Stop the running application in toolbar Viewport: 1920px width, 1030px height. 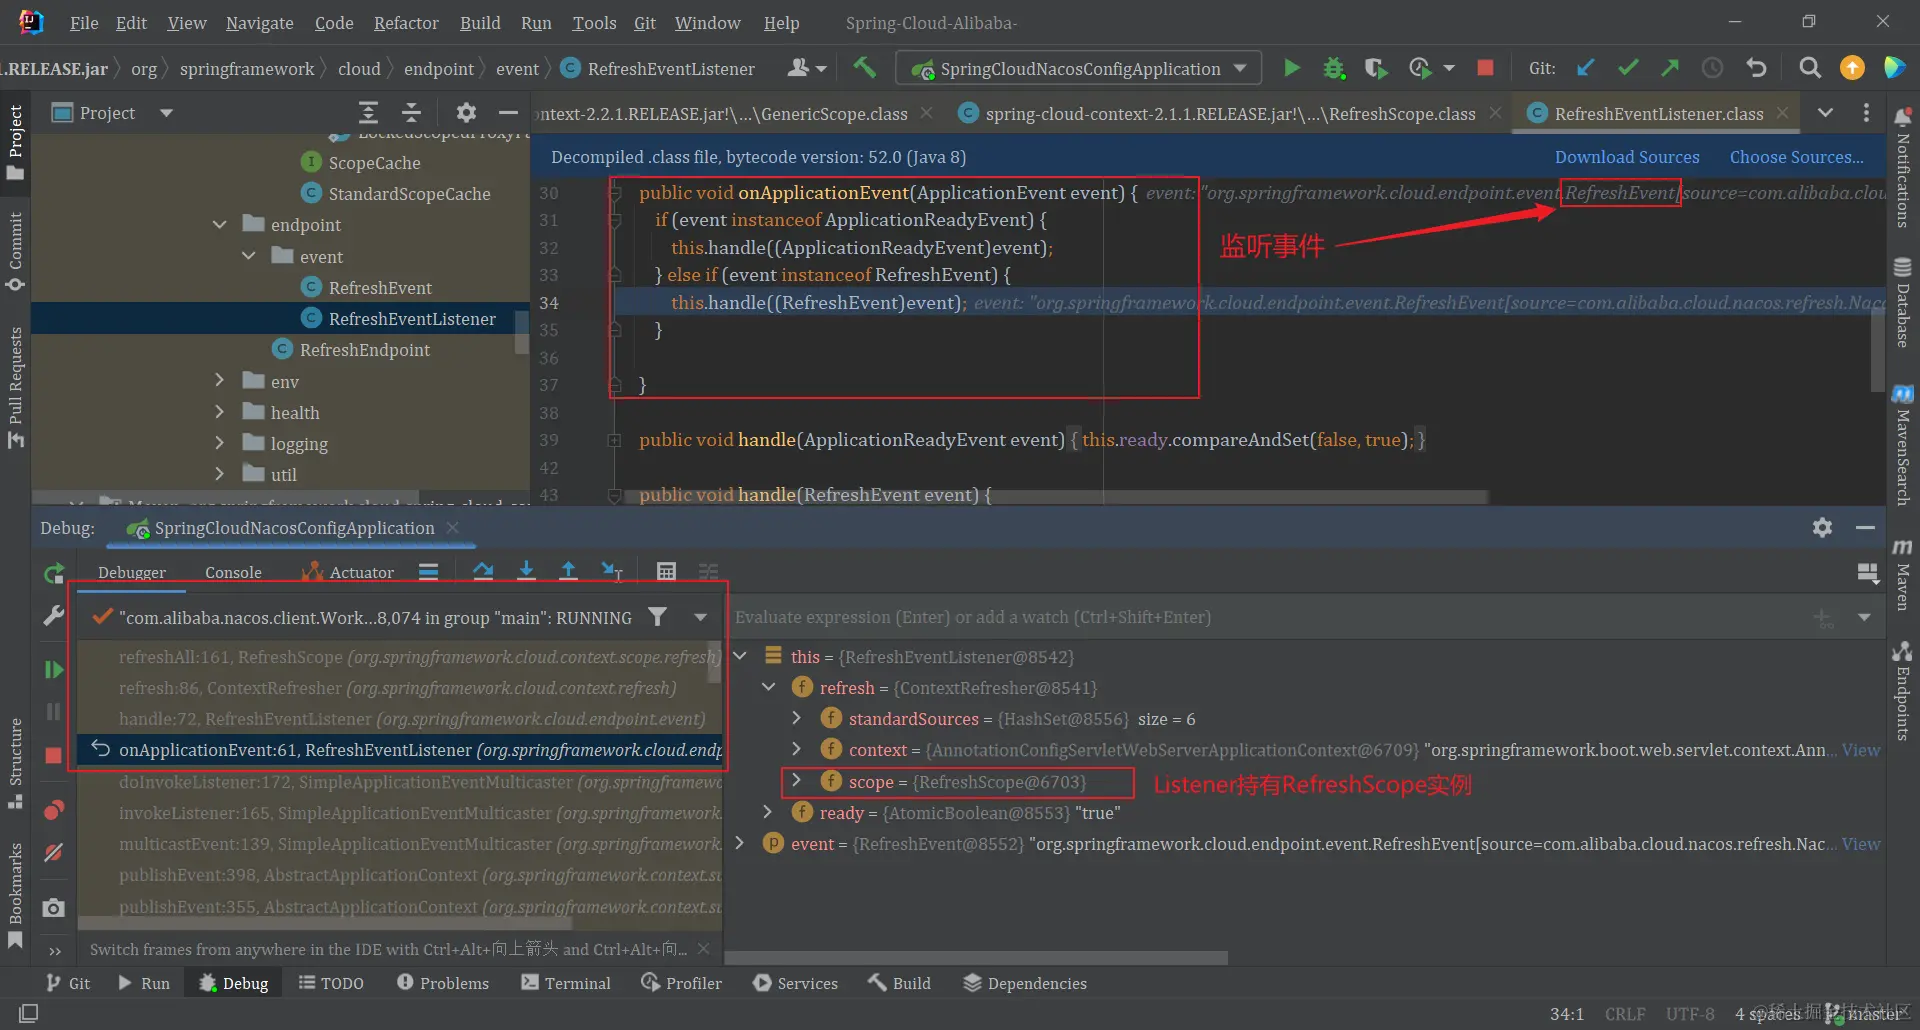click(1485, 68)
